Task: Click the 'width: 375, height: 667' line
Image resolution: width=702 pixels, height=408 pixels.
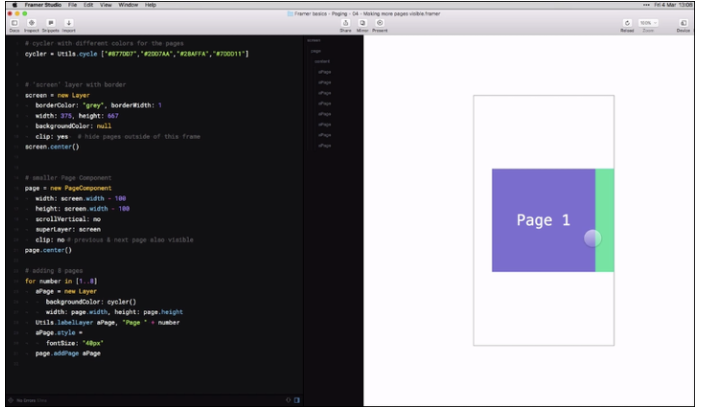Action: click(77, 116)
